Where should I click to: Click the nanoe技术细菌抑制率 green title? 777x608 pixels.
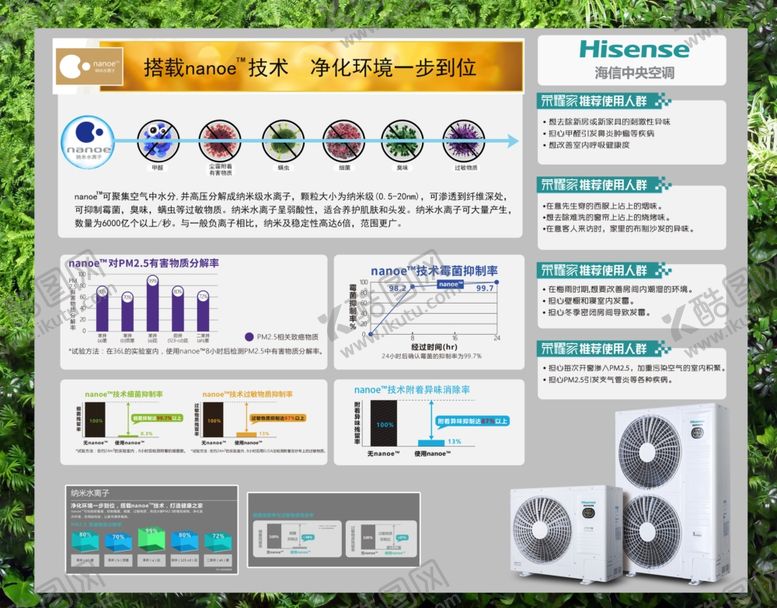pos(123,394)
